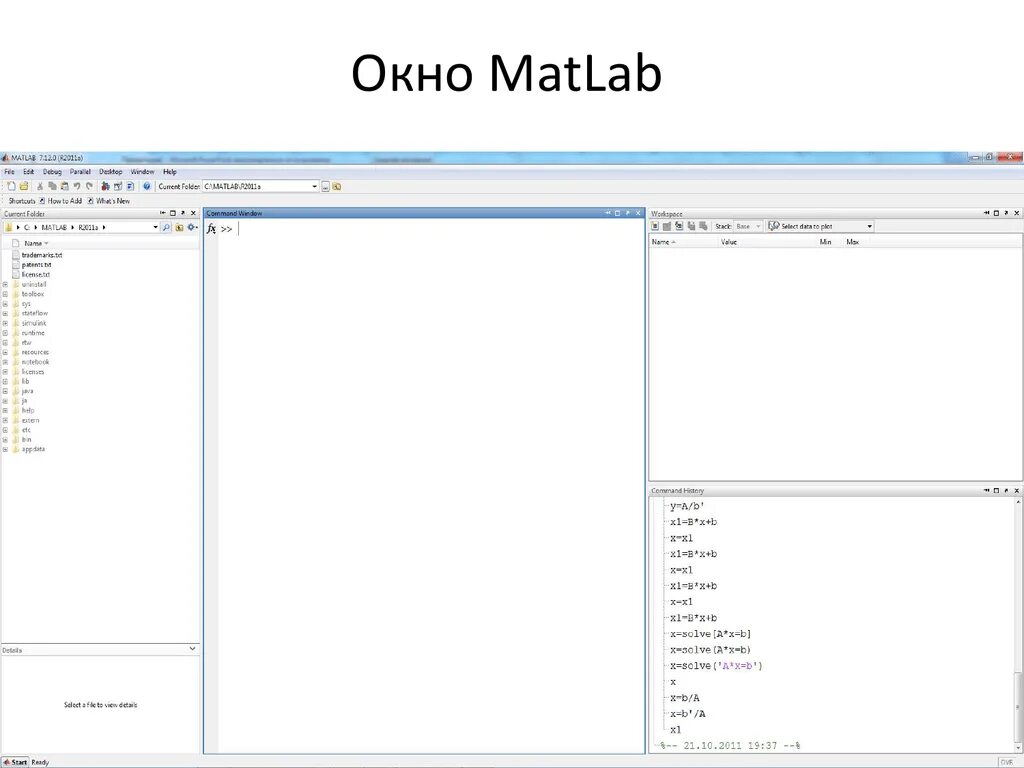
Task: Open Current Folder path dropdown
Action: point(314,187)
